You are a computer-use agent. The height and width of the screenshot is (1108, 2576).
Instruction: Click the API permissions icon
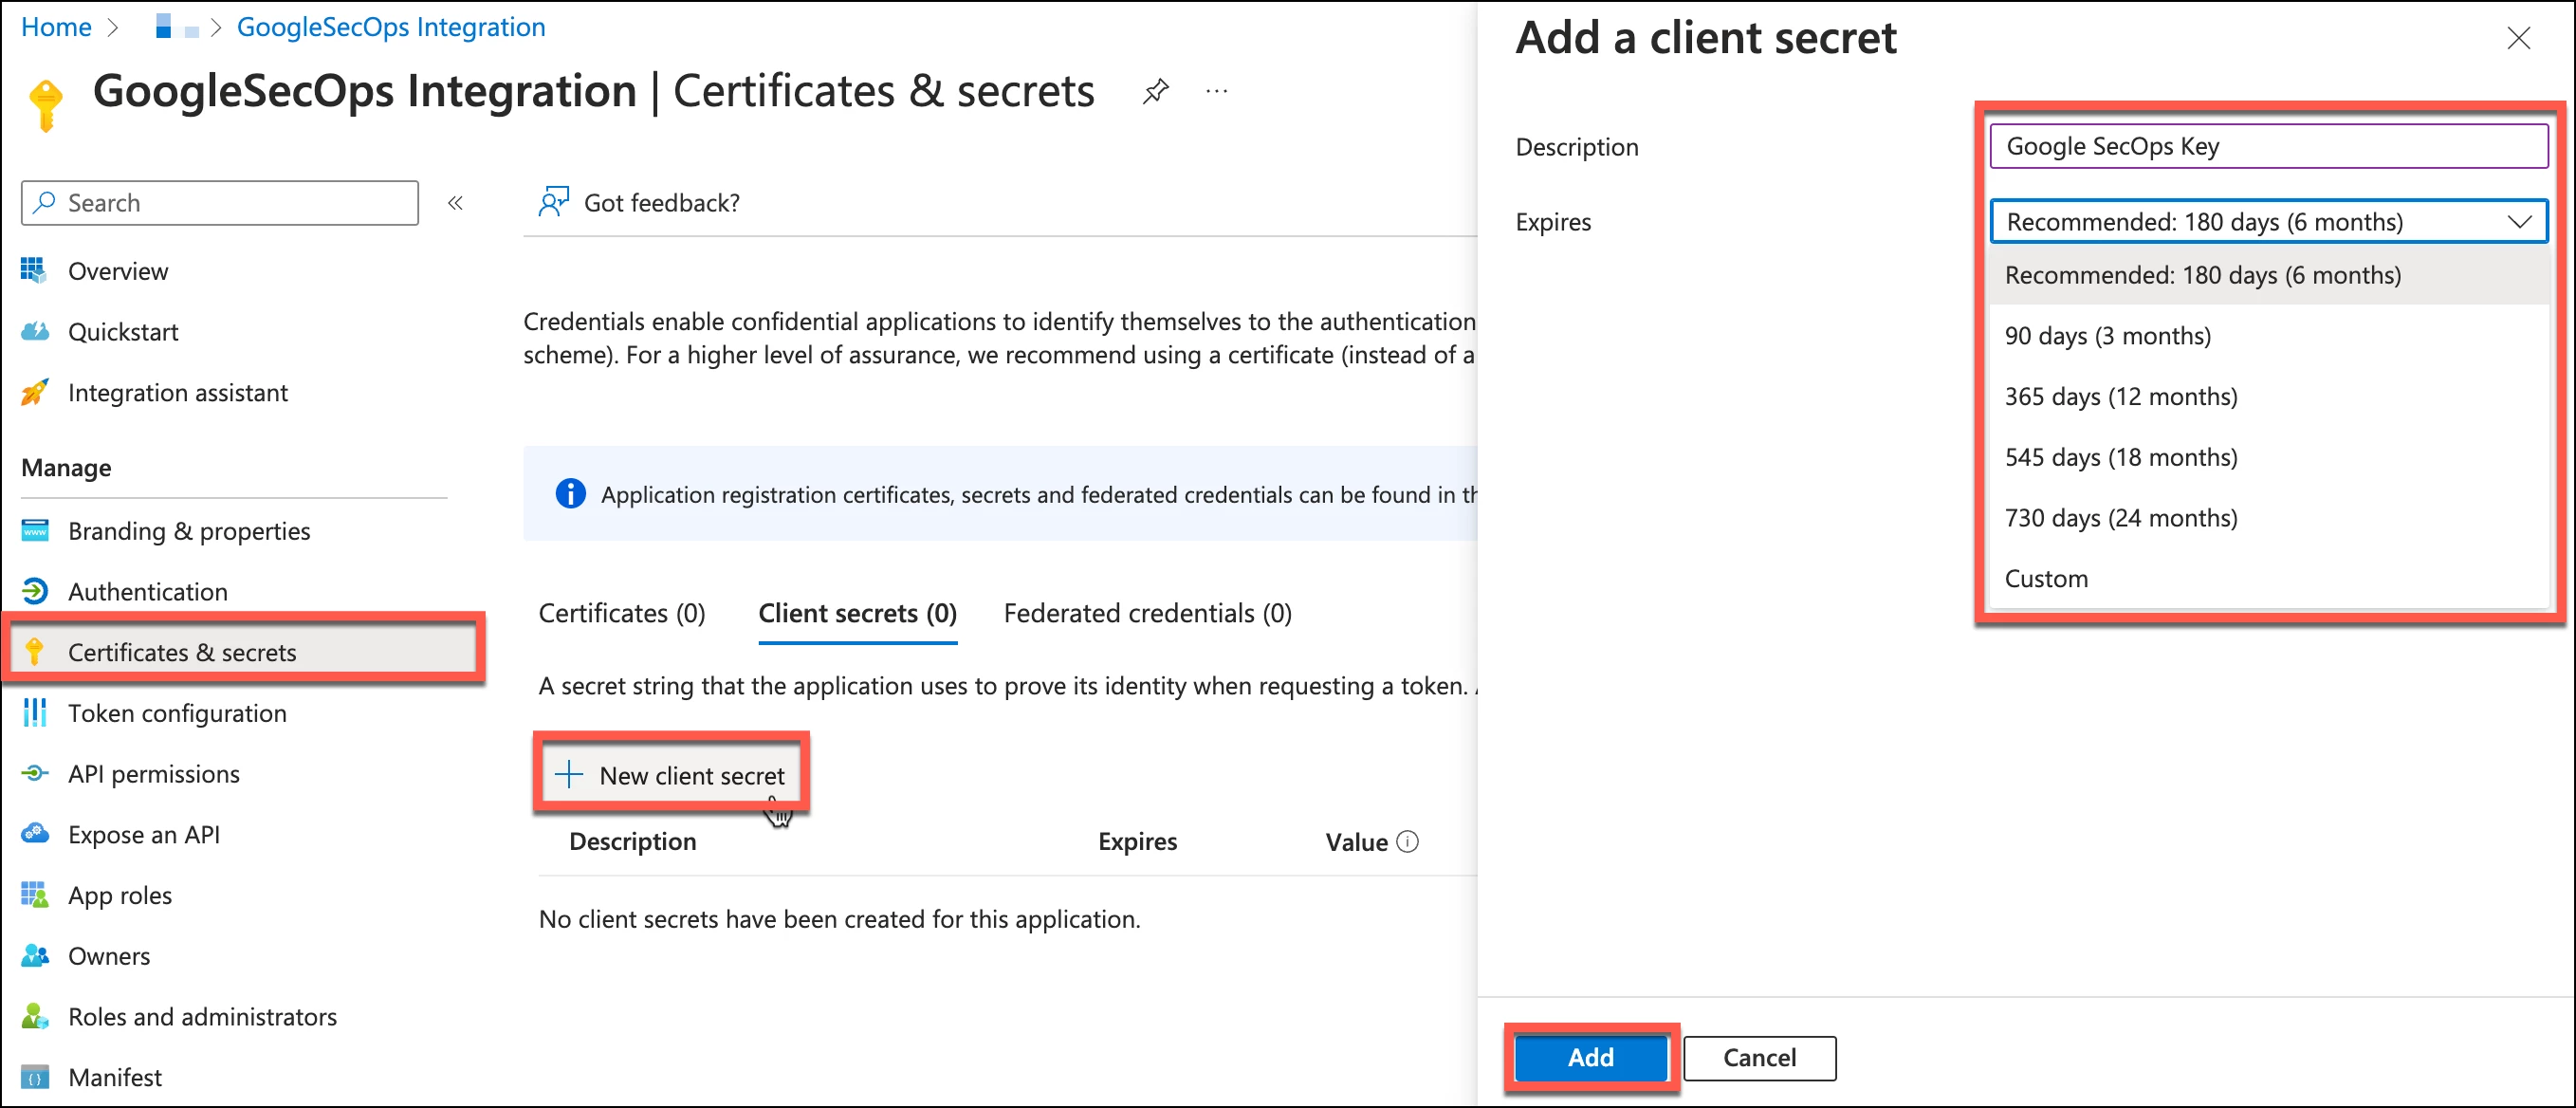pyautogui.click(x=35, y=773)
